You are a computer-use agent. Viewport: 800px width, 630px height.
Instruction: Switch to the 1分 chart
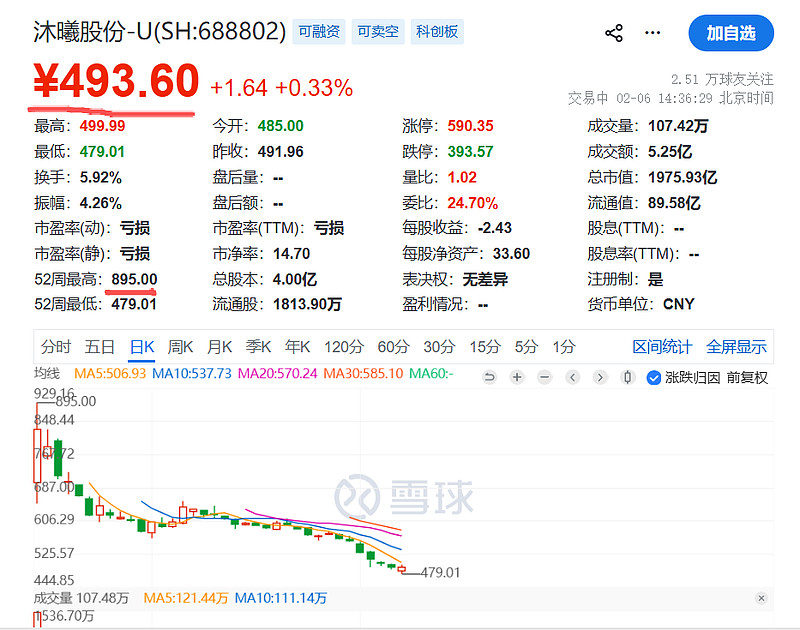[564, 347]
